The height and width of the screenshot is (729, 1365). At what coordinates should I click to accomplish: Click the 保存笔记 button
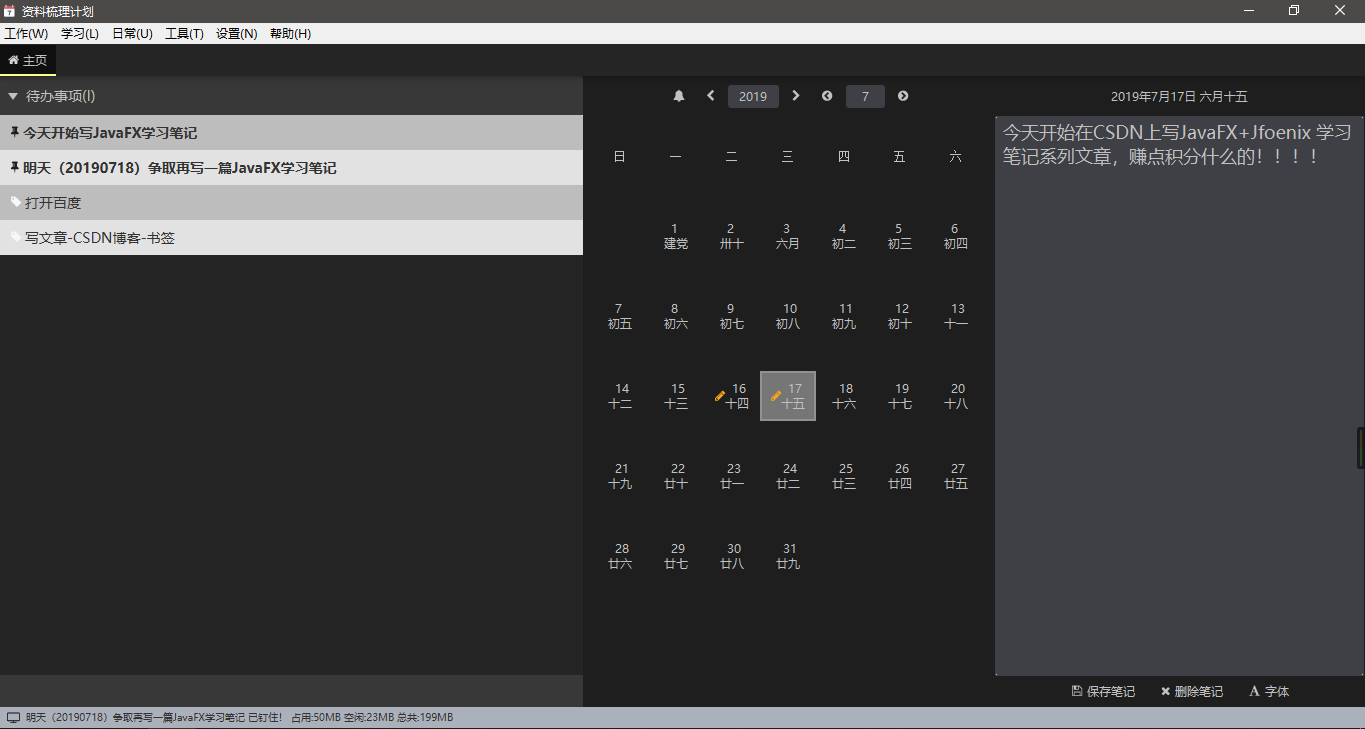click(x=1103, y=691)
